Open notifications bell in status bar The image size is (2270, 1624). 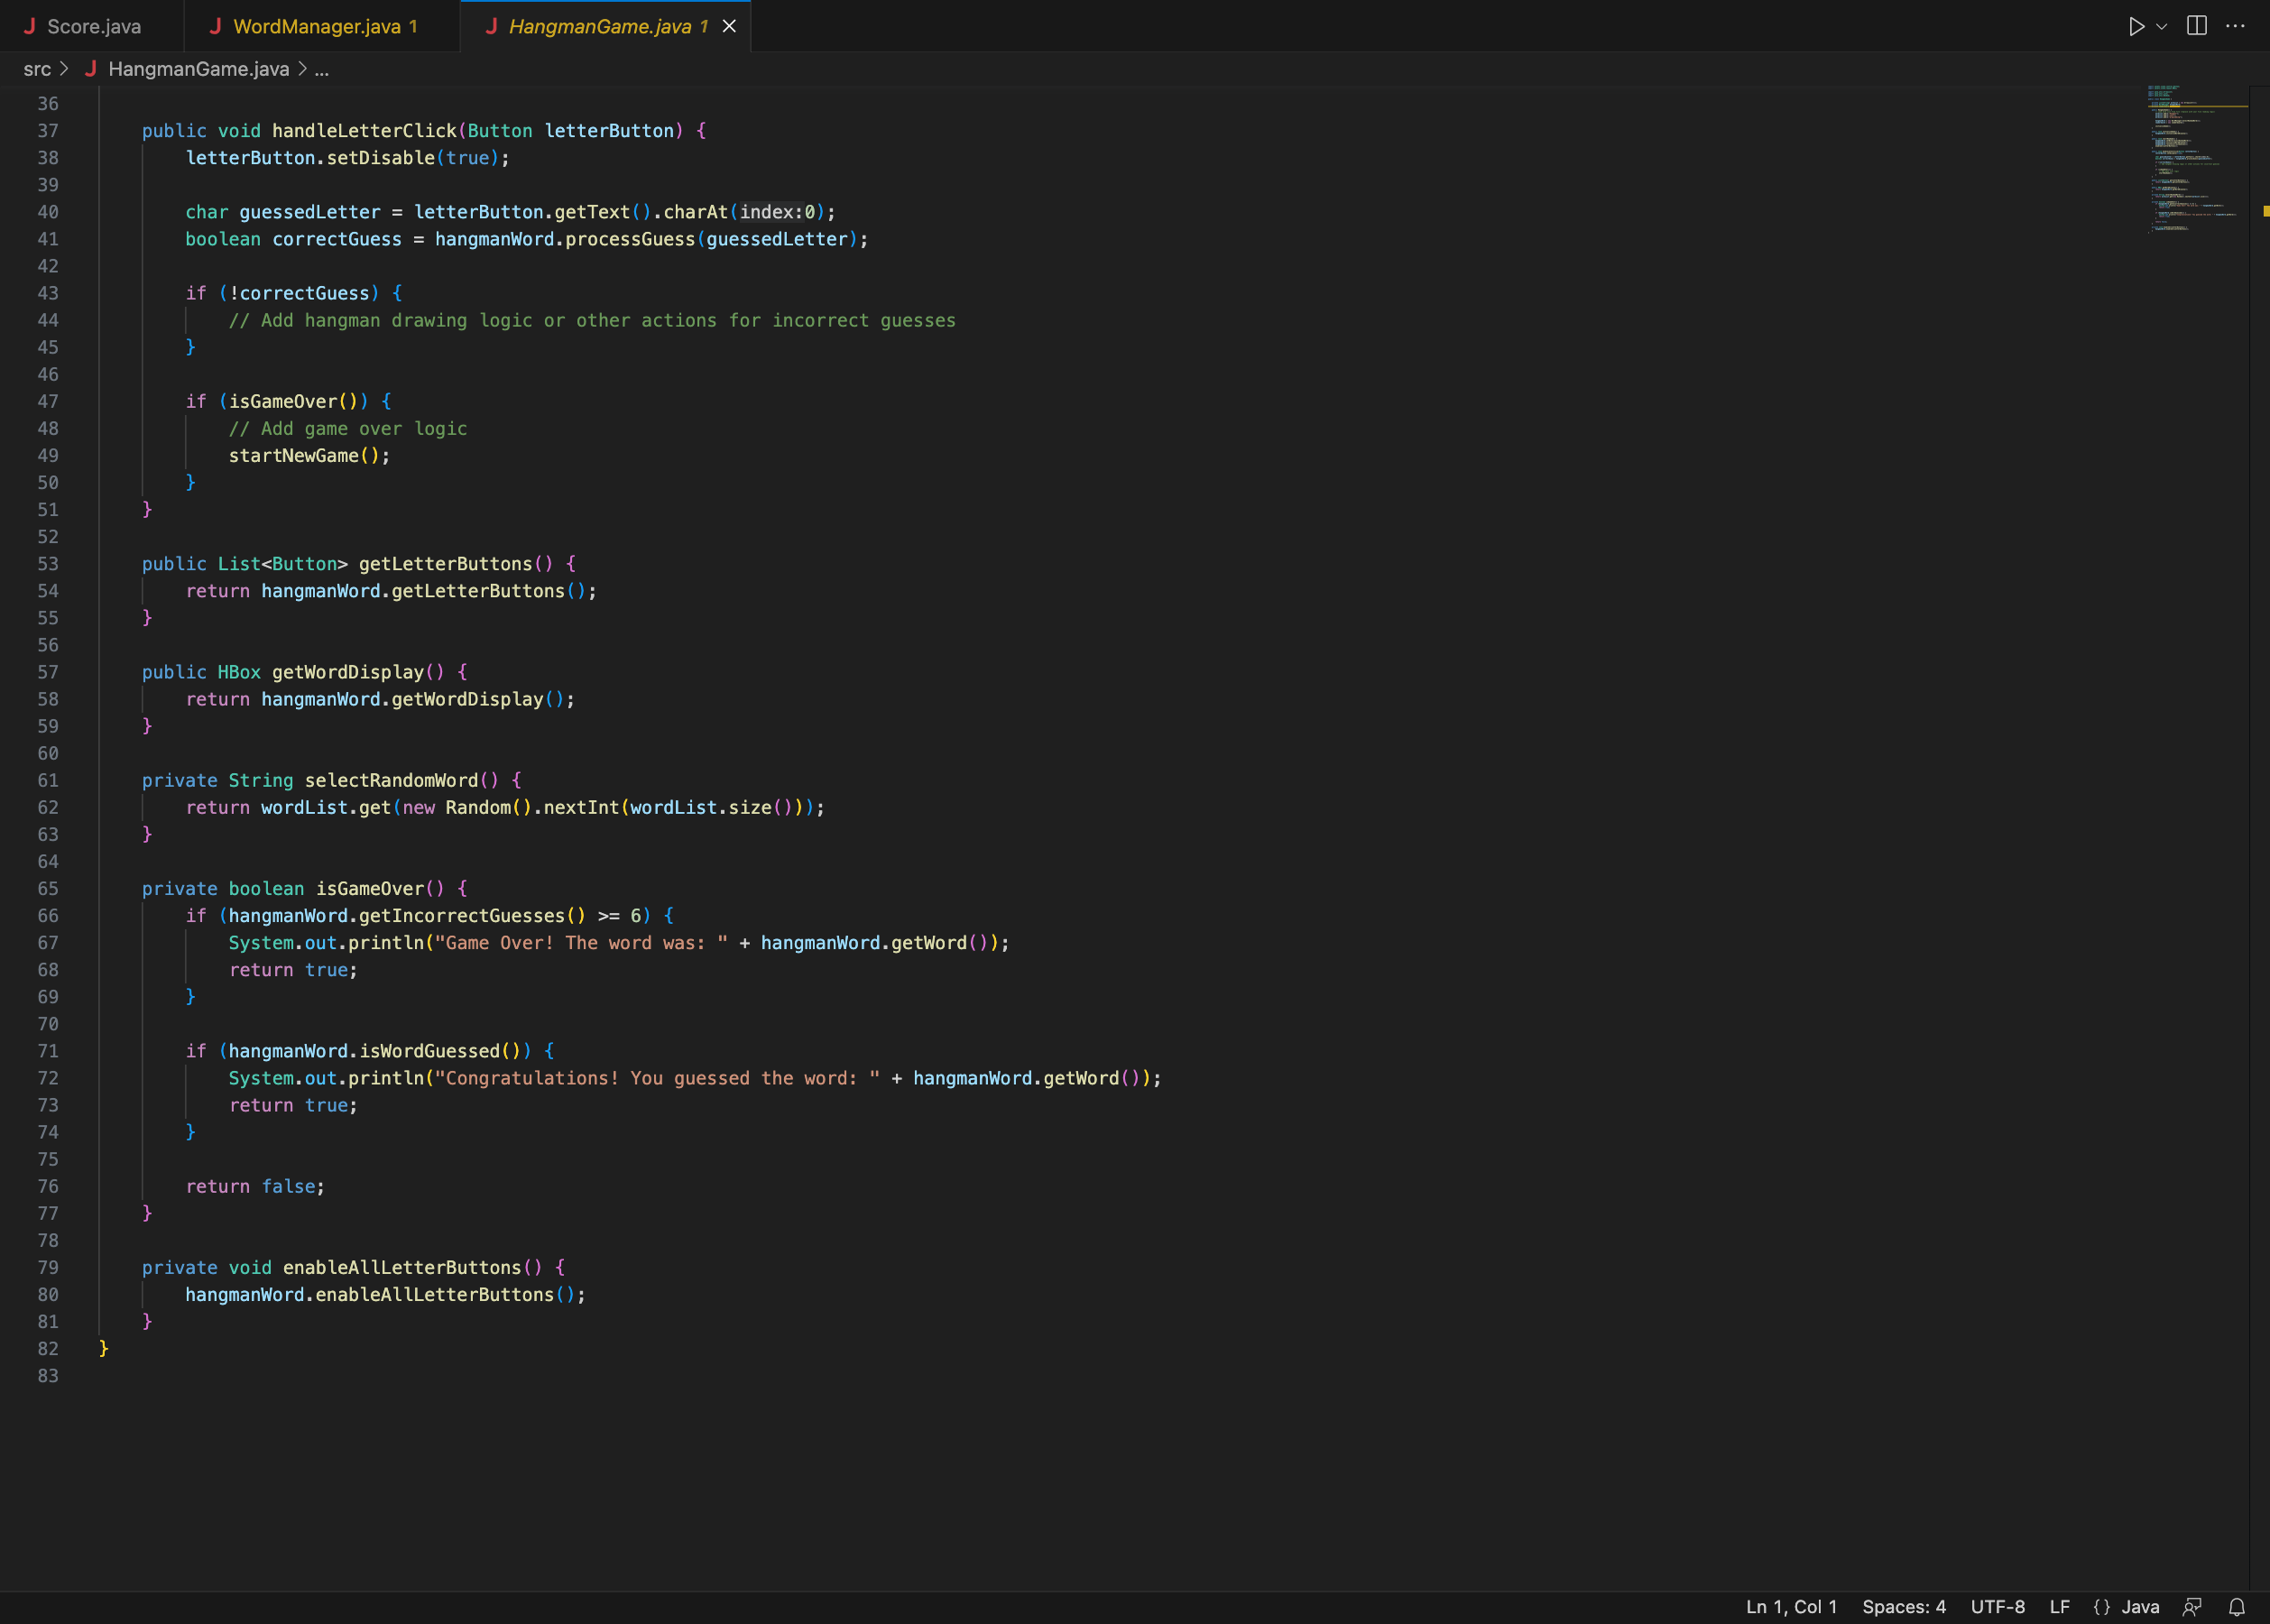2237,1607
